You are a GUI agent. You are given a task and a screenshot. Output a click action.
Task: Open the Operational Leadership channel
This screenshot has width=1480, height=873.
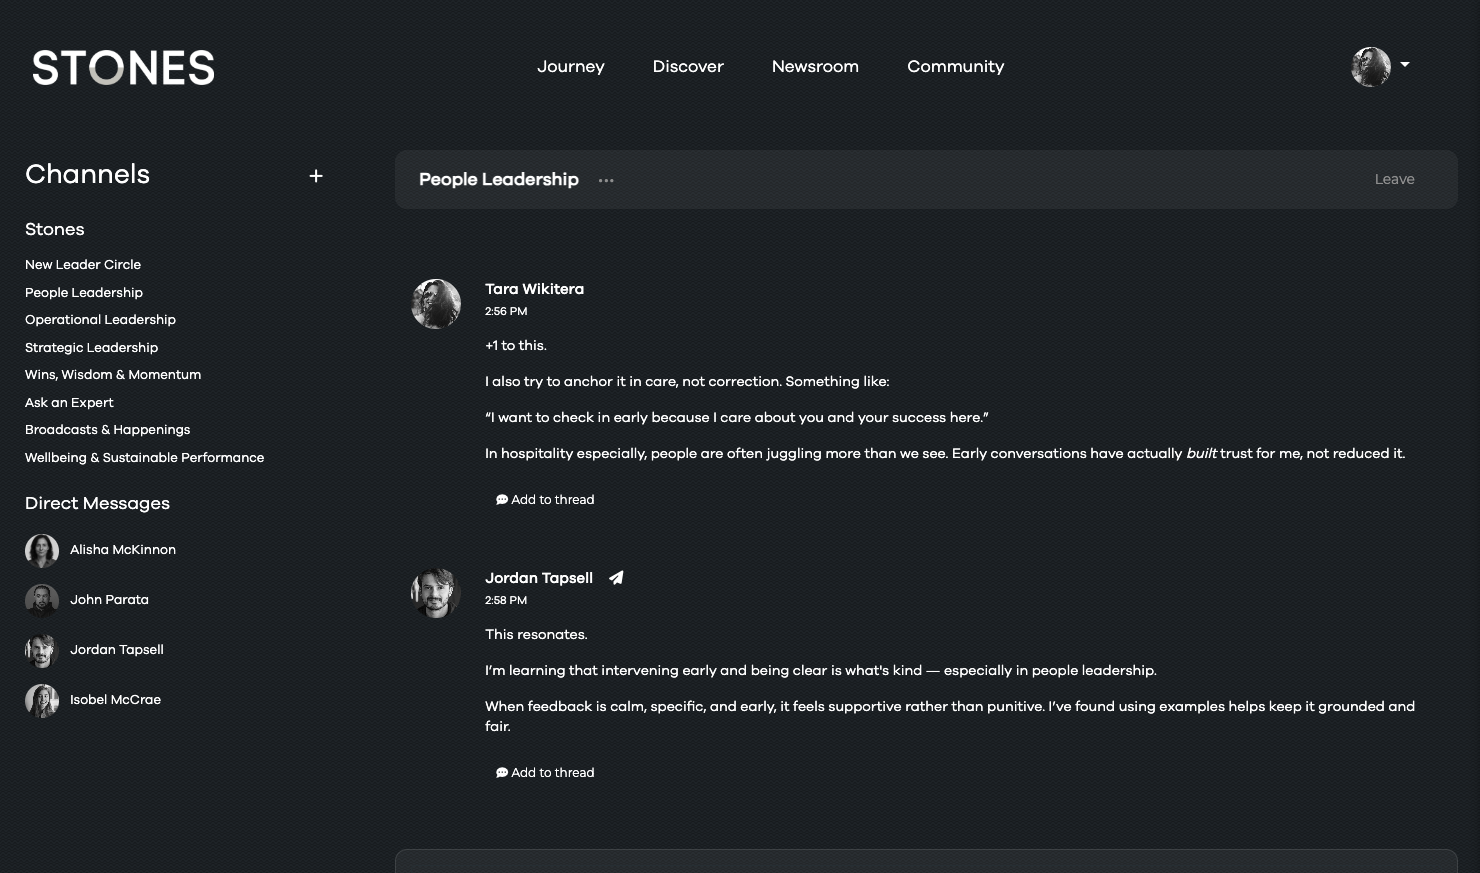100,319
